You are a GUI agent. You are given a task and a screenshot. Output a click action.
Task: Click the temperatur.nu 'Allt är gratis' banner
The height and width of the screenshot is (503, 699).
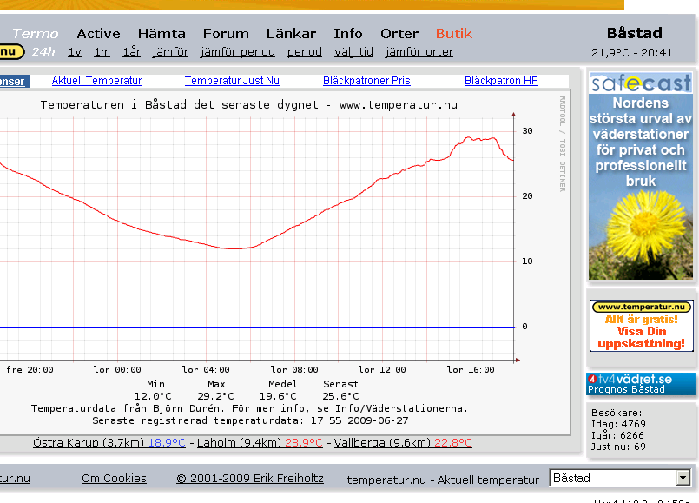[640, 325]
